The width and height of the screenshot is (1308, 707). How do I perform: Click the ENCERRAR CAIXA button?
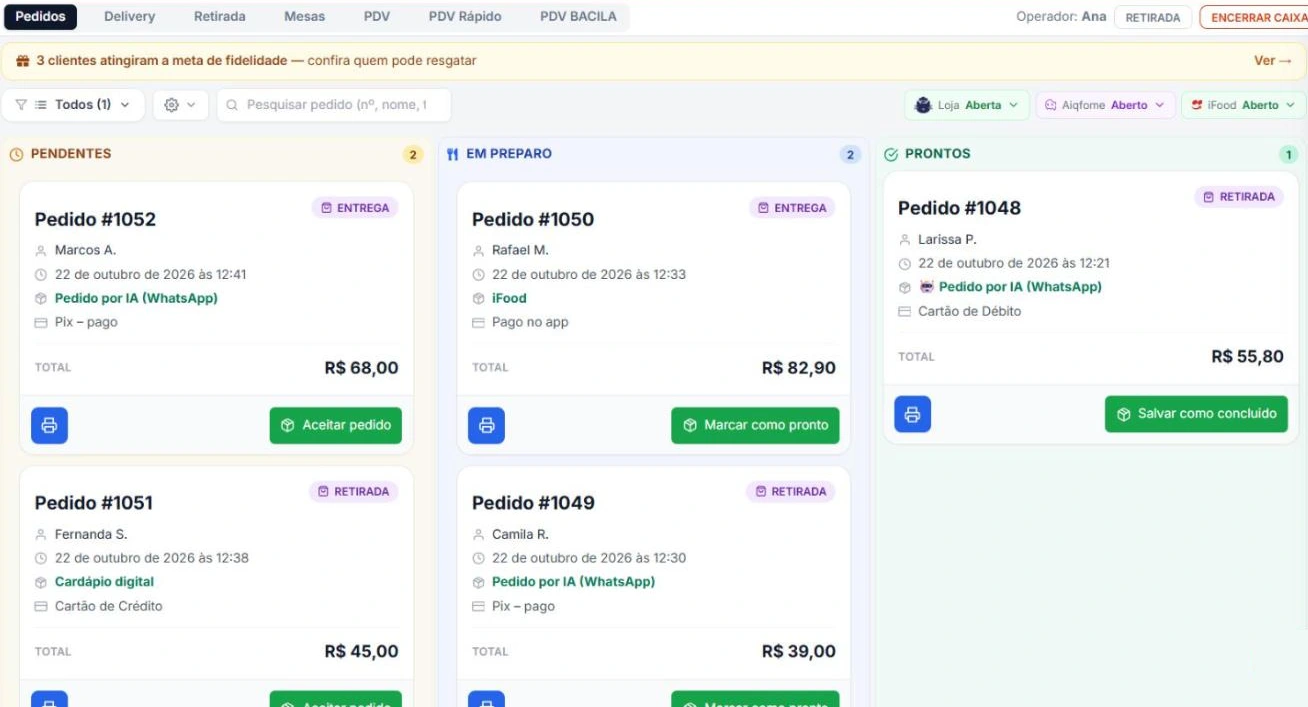click(1256, 17)
